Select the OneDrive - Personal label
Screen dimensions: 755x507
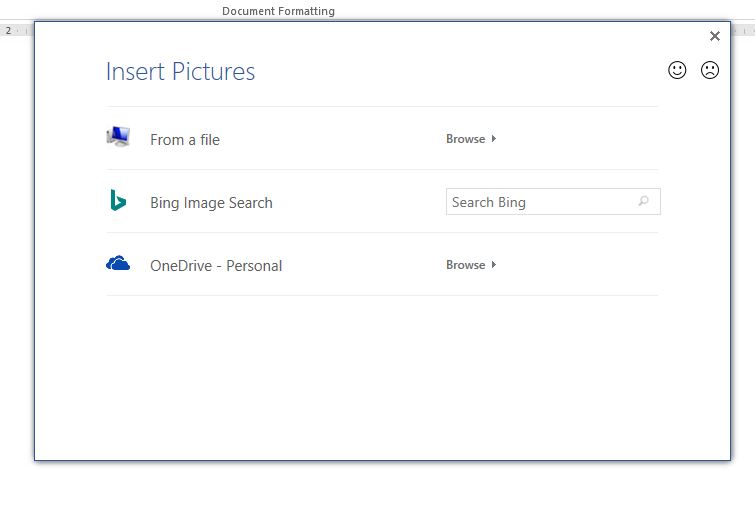tap(216, 266)
